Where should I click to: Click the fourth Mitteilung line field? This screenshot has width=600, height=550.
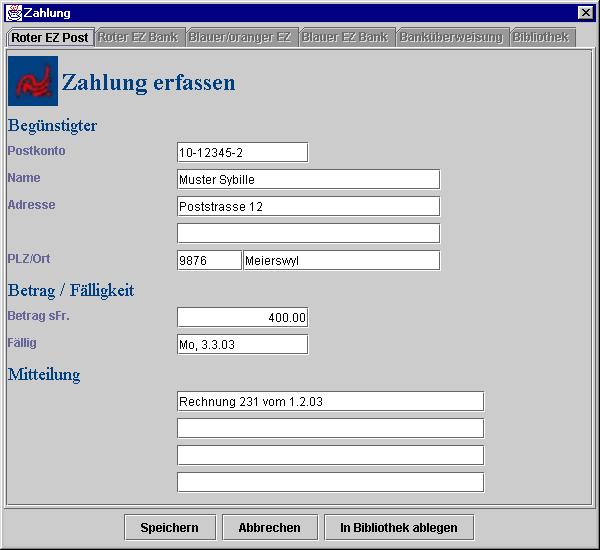(331, 482)
